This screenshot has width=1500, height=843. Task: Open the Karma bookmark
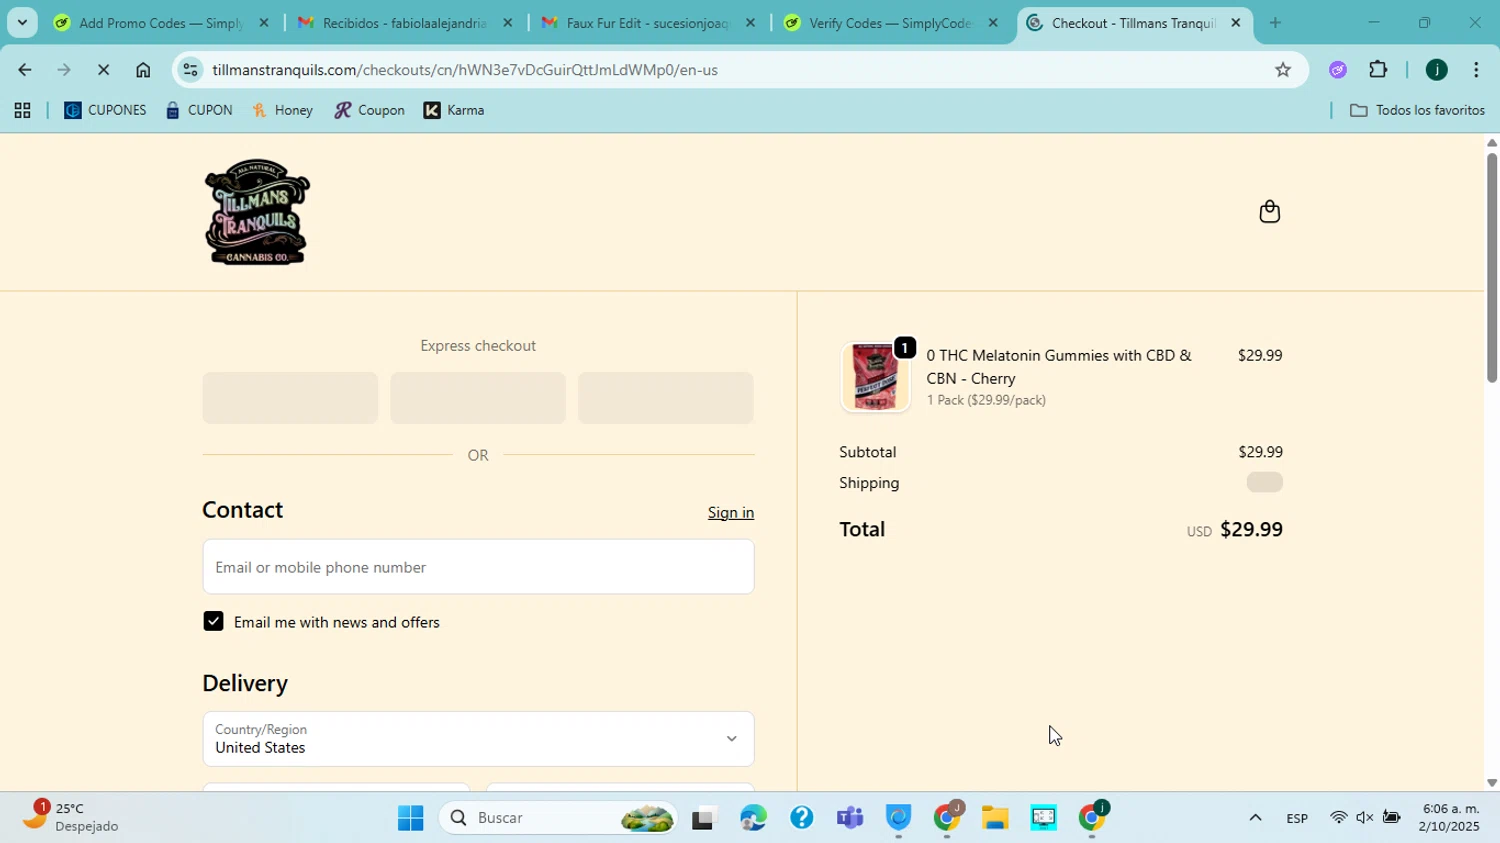(455, 111)
